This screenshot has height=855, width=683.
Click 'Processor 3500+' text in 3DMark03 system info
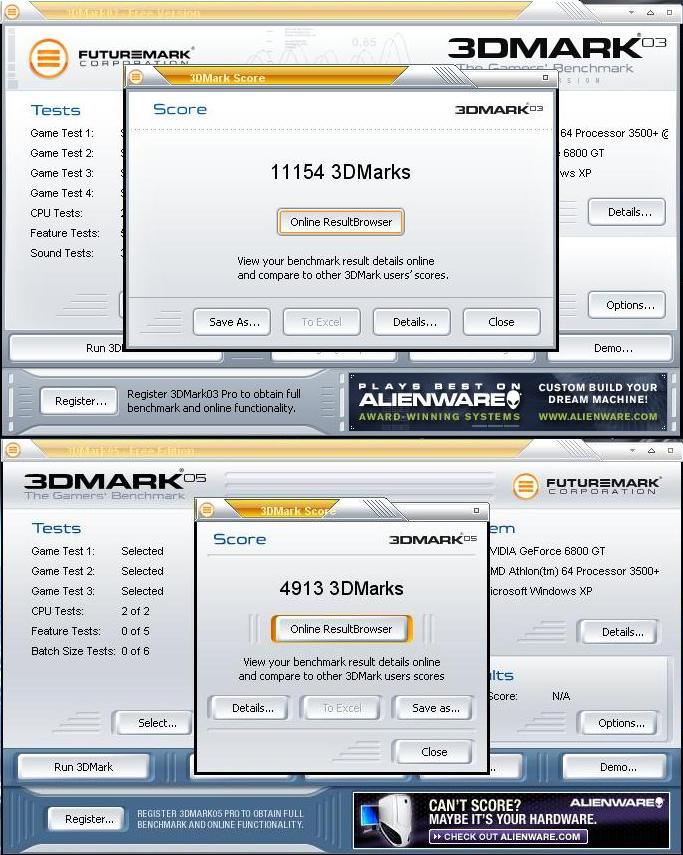tap(616, 133)
